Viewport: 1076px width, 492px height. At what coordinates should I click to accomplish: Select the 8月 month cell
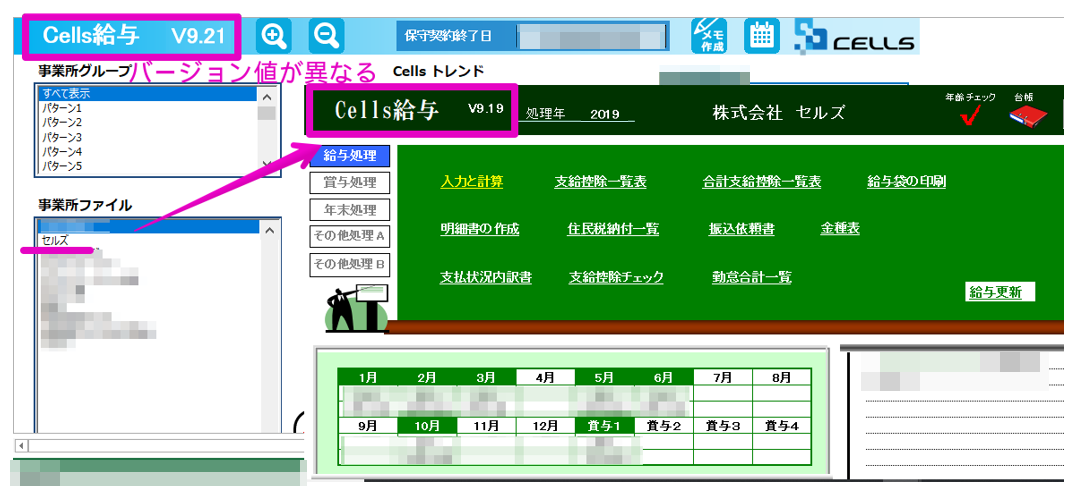tap(782, 377)
